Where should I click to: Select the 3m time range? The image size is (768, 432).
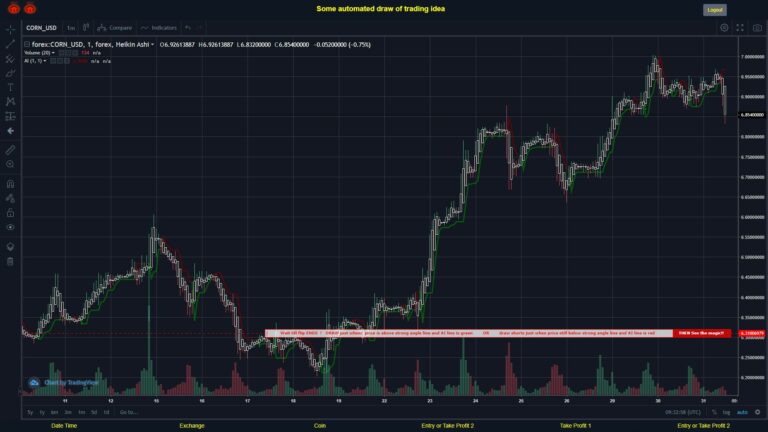68,412
